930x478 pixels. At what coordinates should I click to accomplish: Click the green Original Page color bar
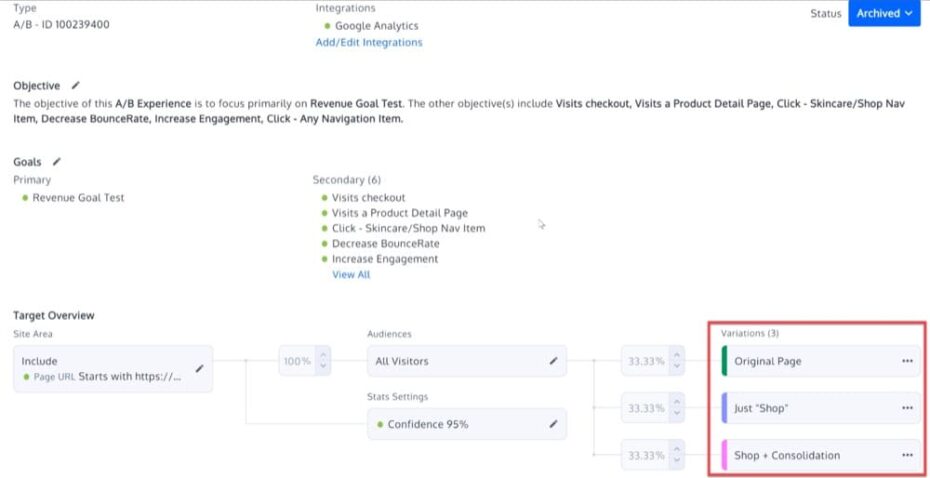(723, 361)
